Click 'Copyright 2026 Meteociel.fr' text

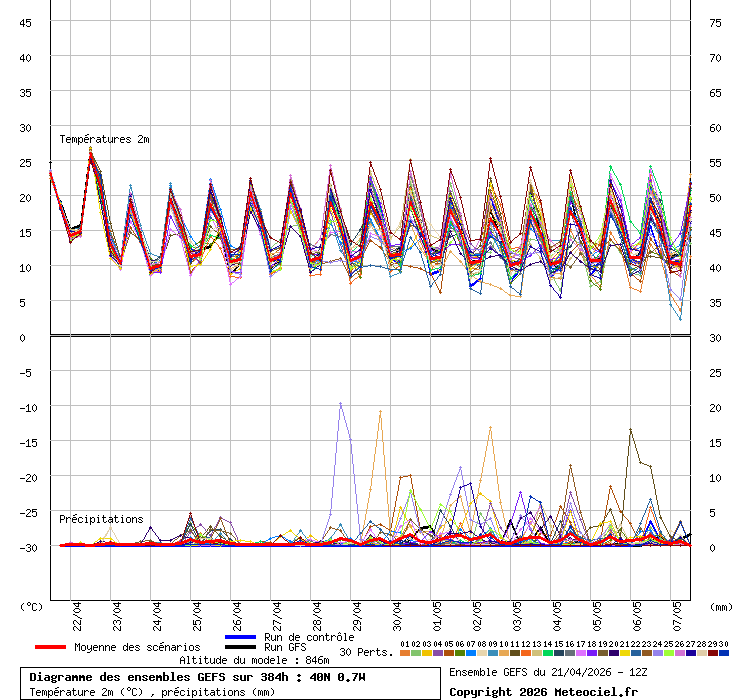[543, 691]
